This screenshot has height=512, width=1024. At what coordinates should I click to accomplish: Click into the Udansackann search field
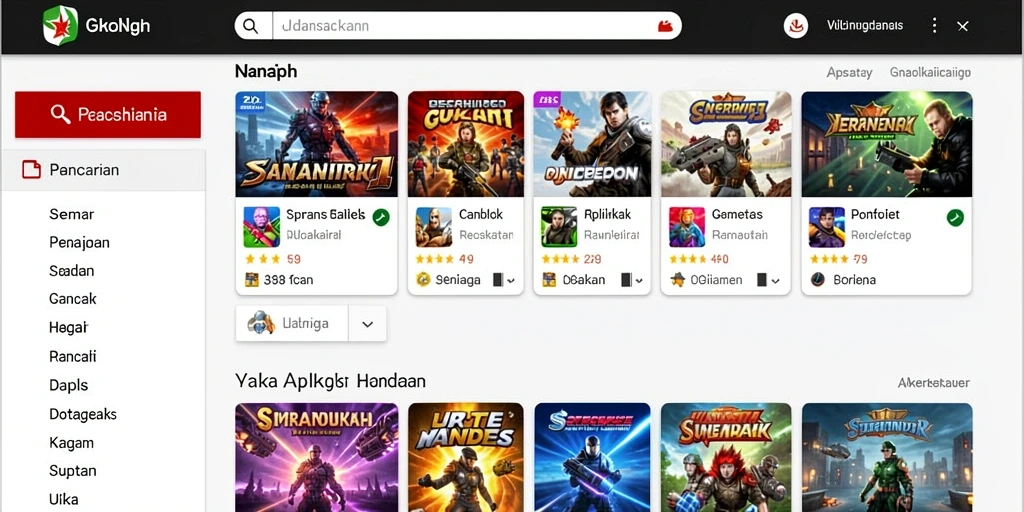click(x=464, y=26)
